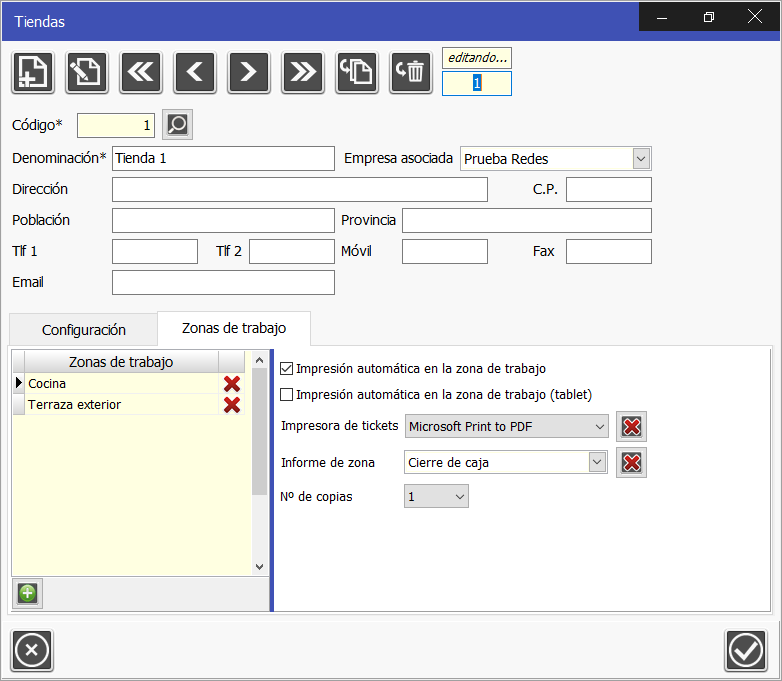The image size is (782, 681).
Task: Open the Código search magnifier
Action: pyautogui.click(x=177, y=125)
